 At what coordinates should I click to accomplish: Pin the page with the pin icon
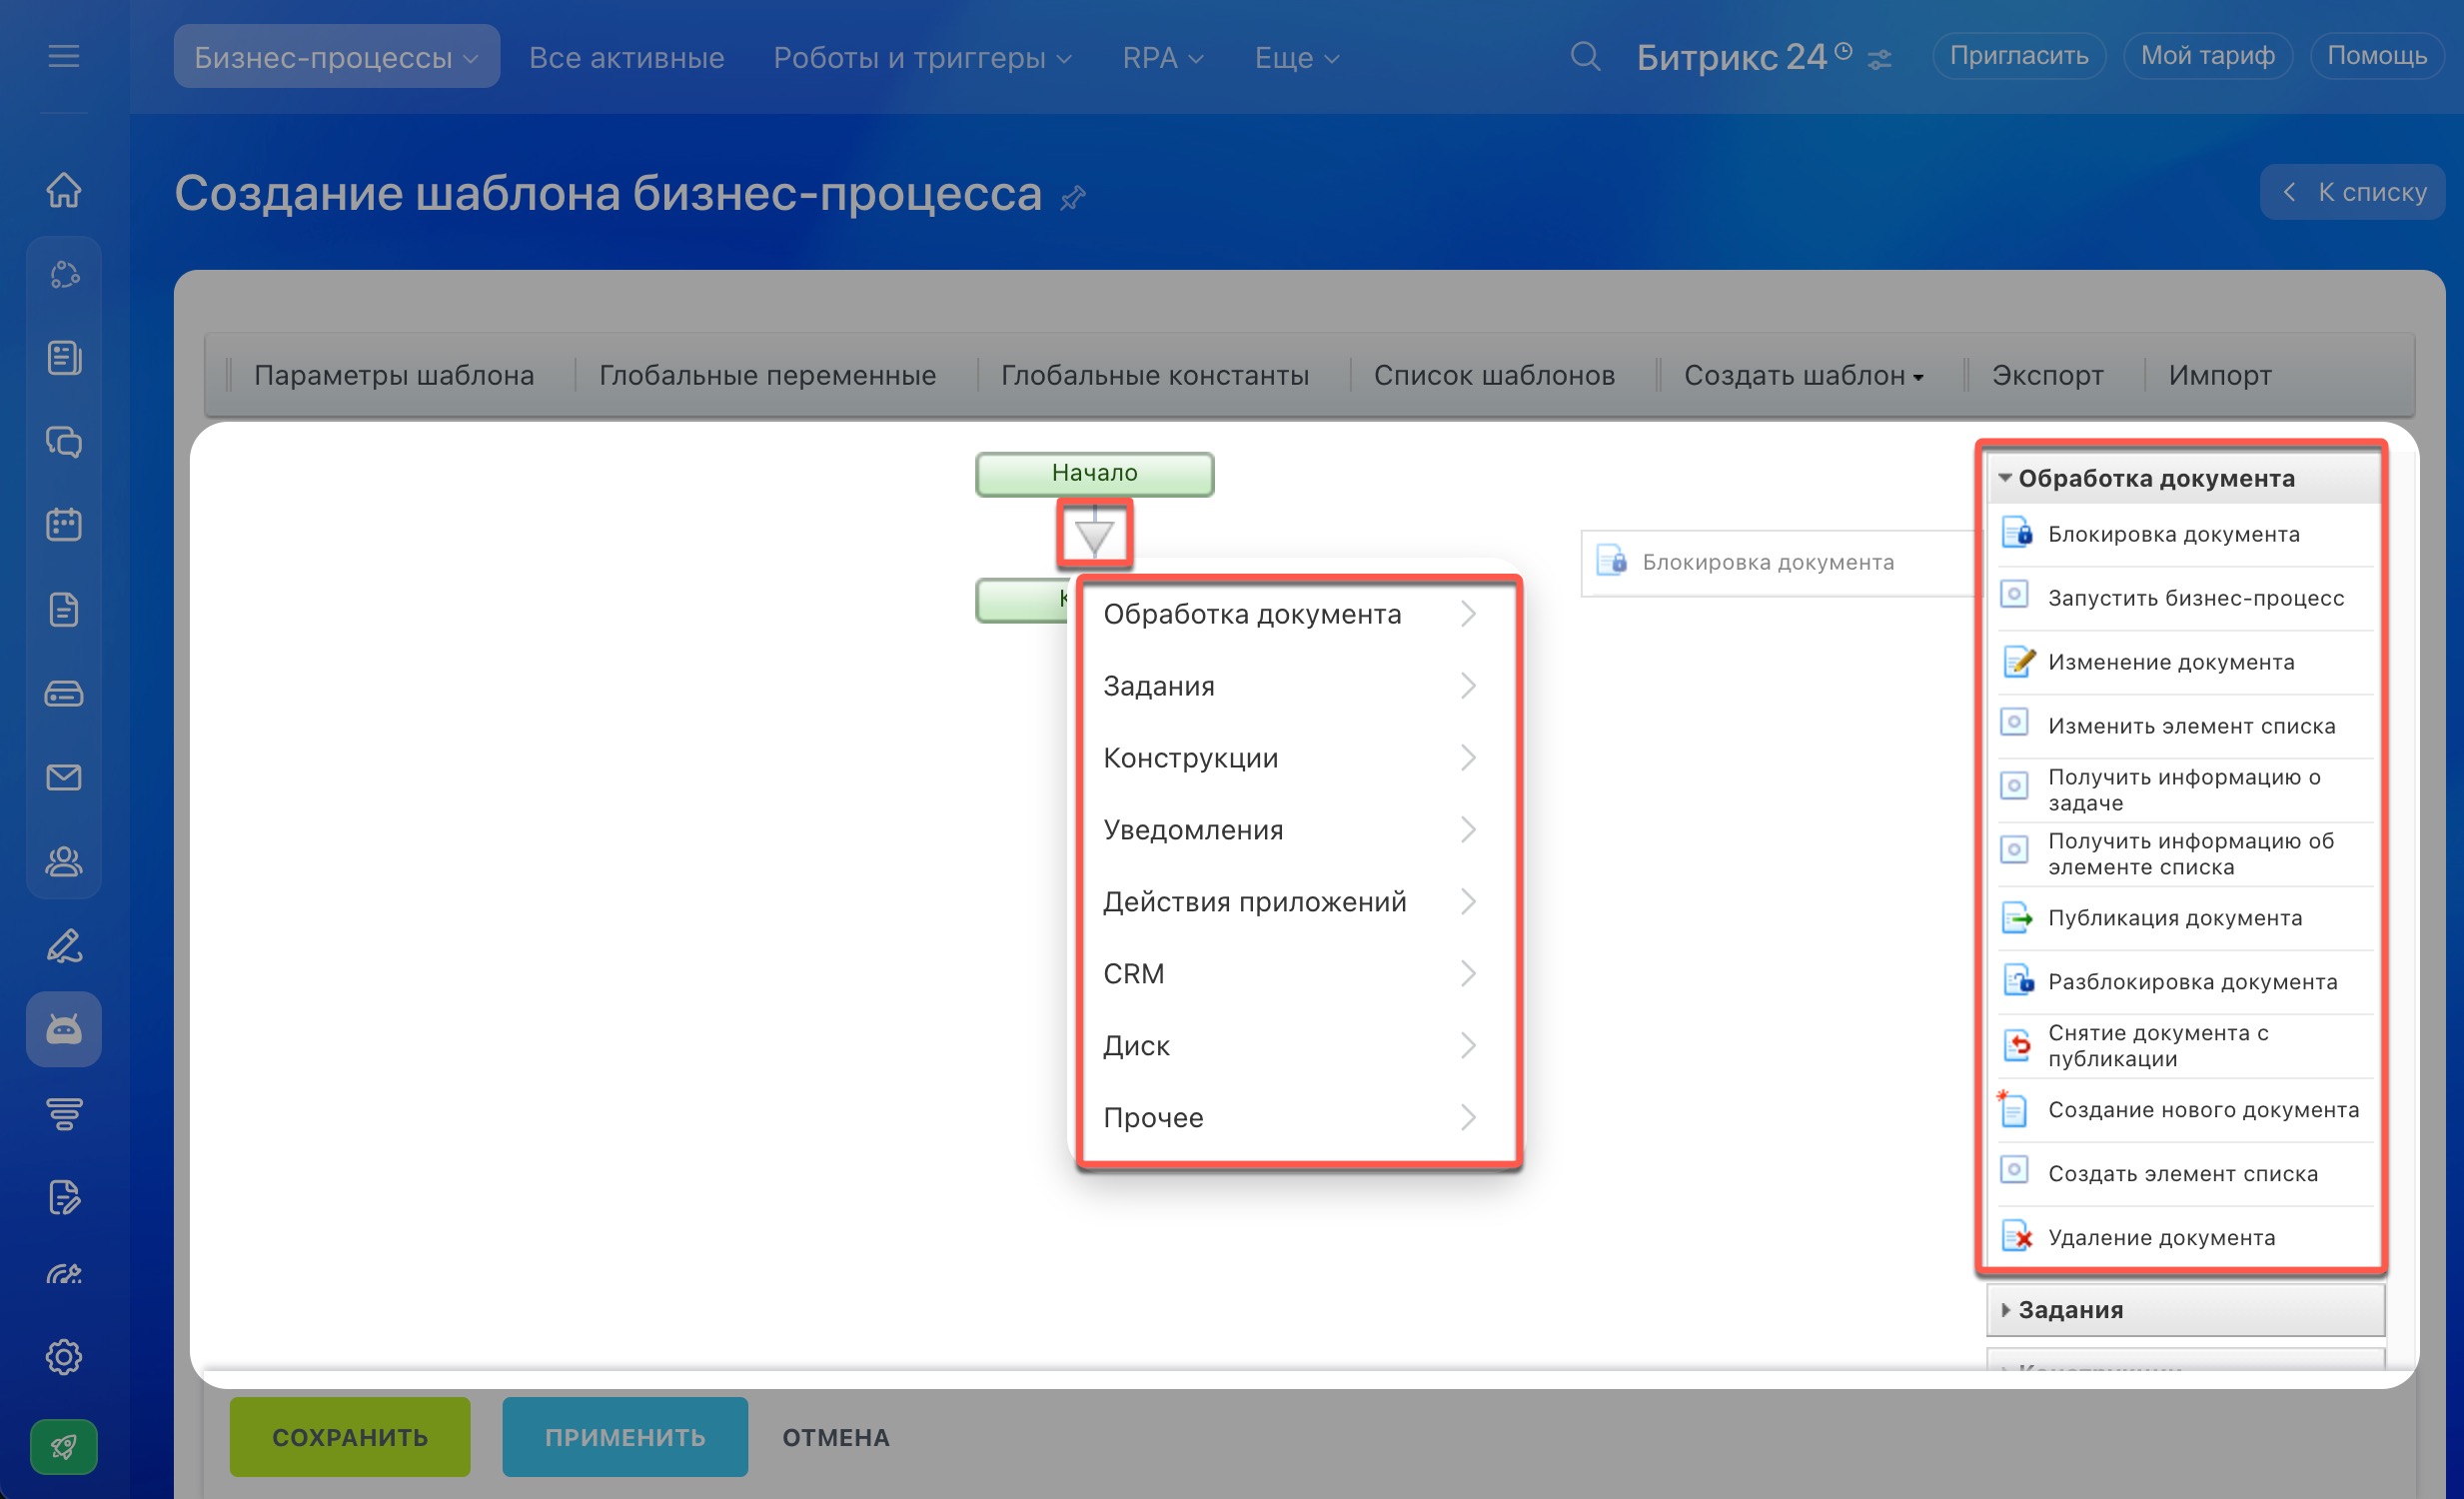pos(1073,197)
